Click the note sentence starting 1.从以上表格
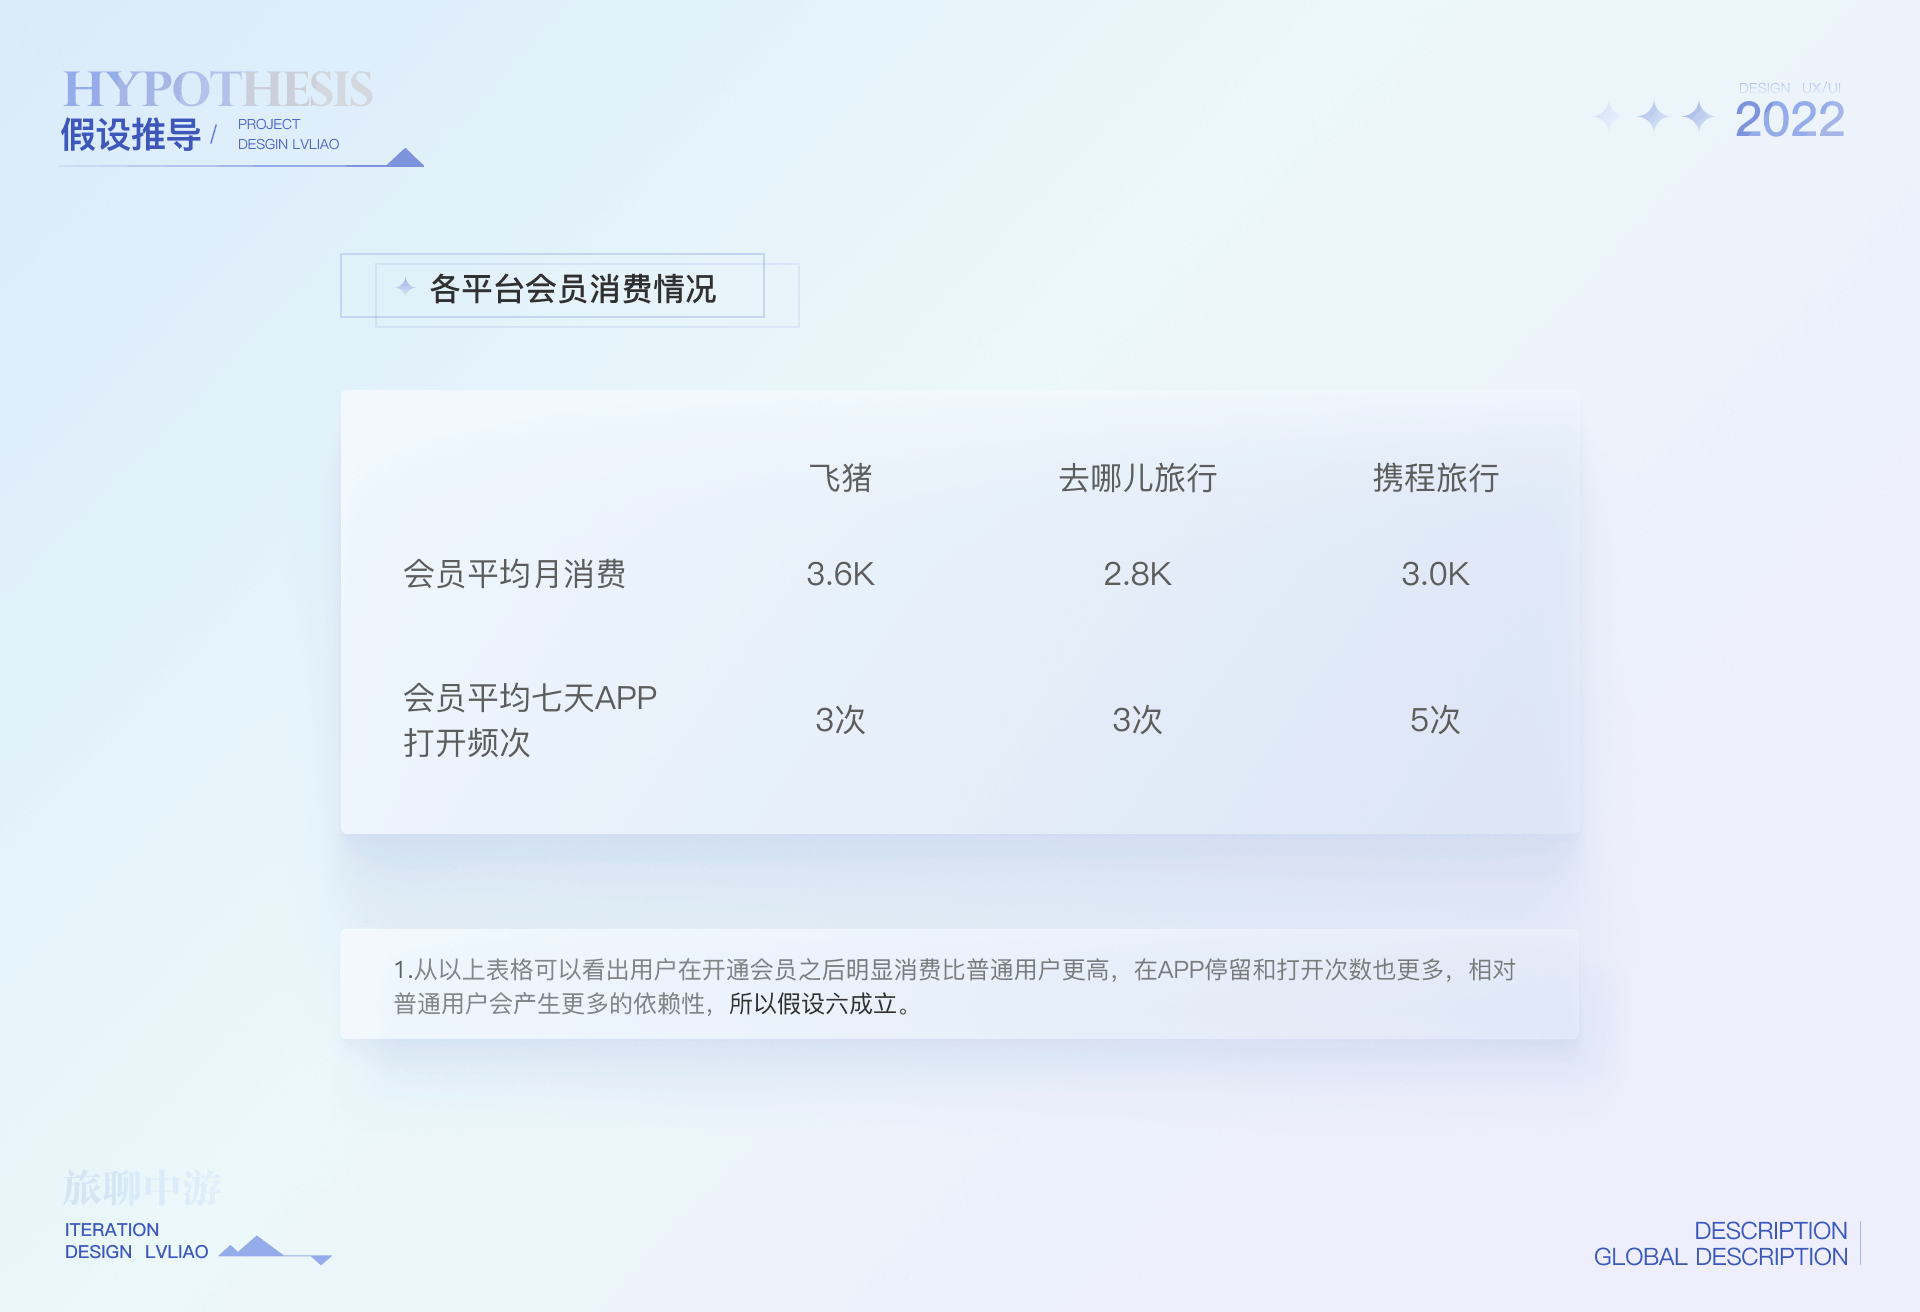1920x1312 pixels. [x=955, y=986]
